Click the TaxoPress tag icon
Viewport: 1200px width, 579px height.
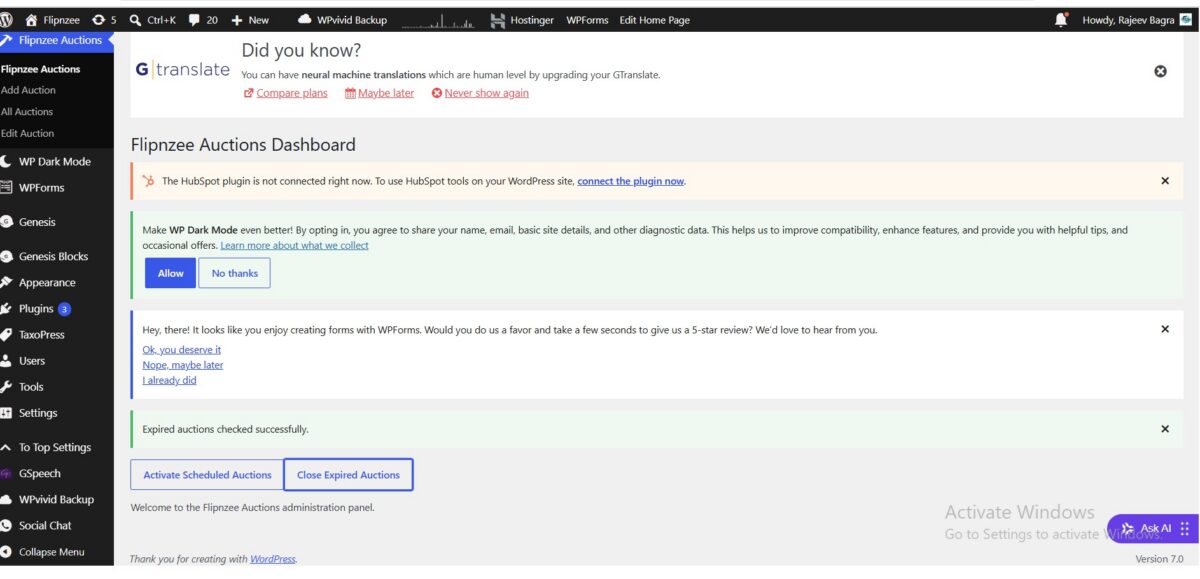7,335
